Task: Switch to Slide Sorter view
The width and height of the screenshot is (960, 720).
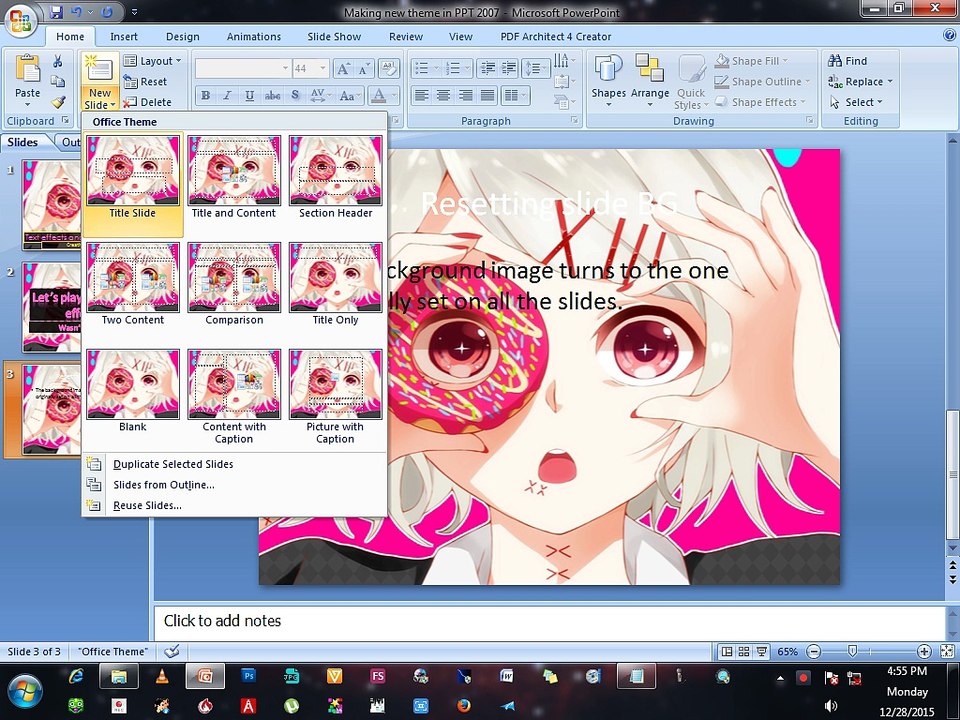Action: 744,651
